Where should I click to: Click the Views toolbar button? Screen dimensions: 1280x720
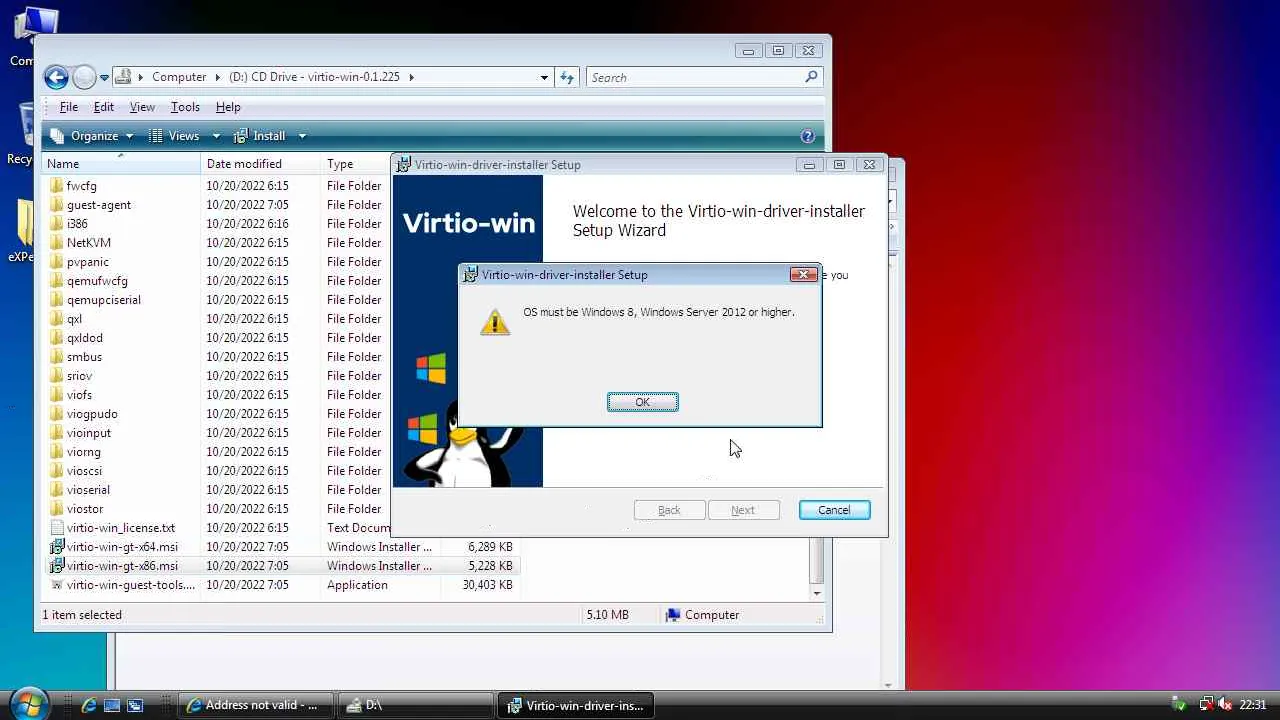click(175, 136)
